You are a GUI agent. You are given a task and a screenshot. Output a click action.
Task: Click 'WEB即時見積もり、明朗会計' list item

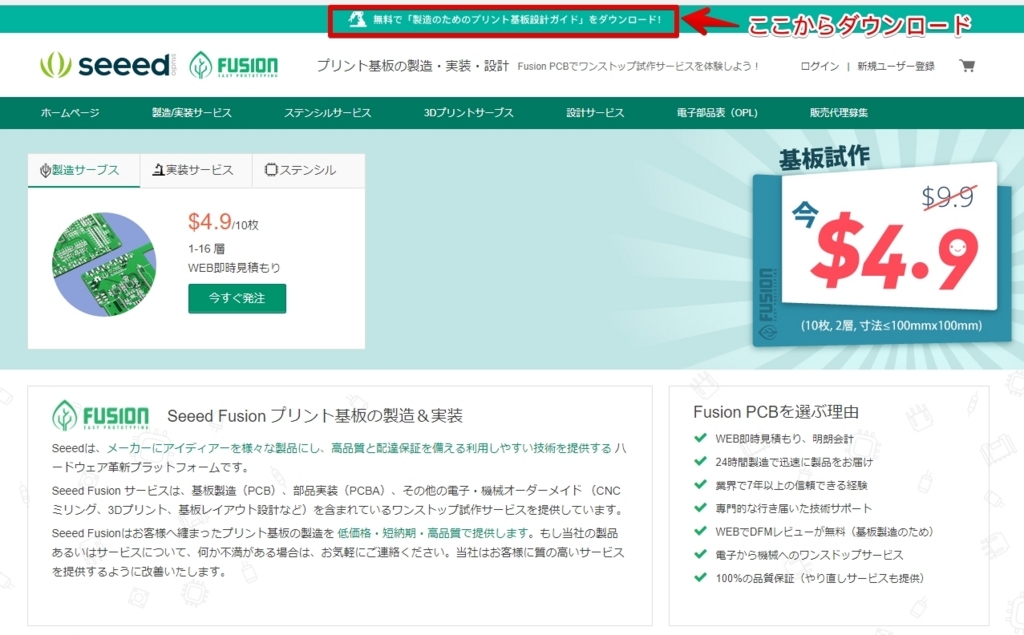click(784, 439)
